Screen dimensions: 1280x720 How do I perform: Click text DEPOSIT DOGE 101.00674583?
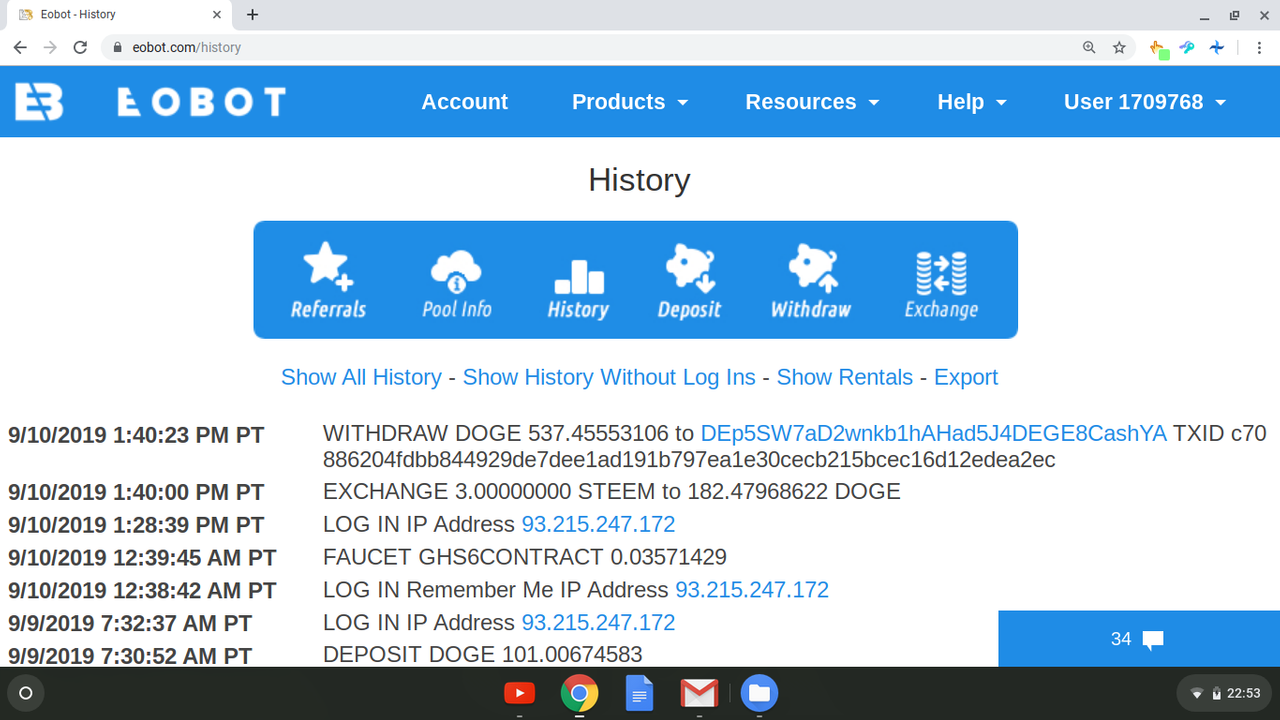click(482, 655)
